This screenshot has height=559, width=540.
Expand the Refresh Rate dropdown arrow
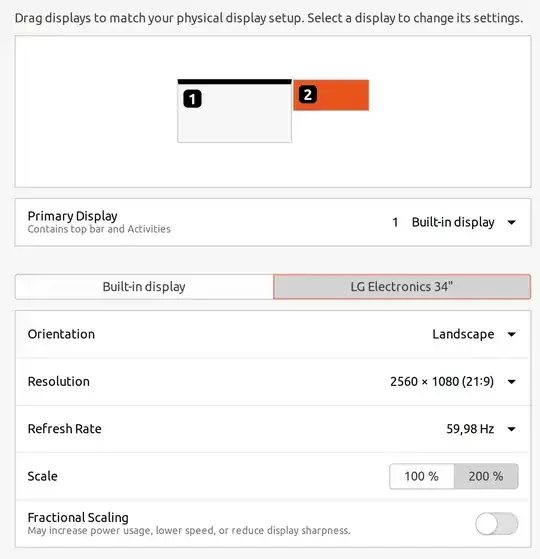point(511,429)
